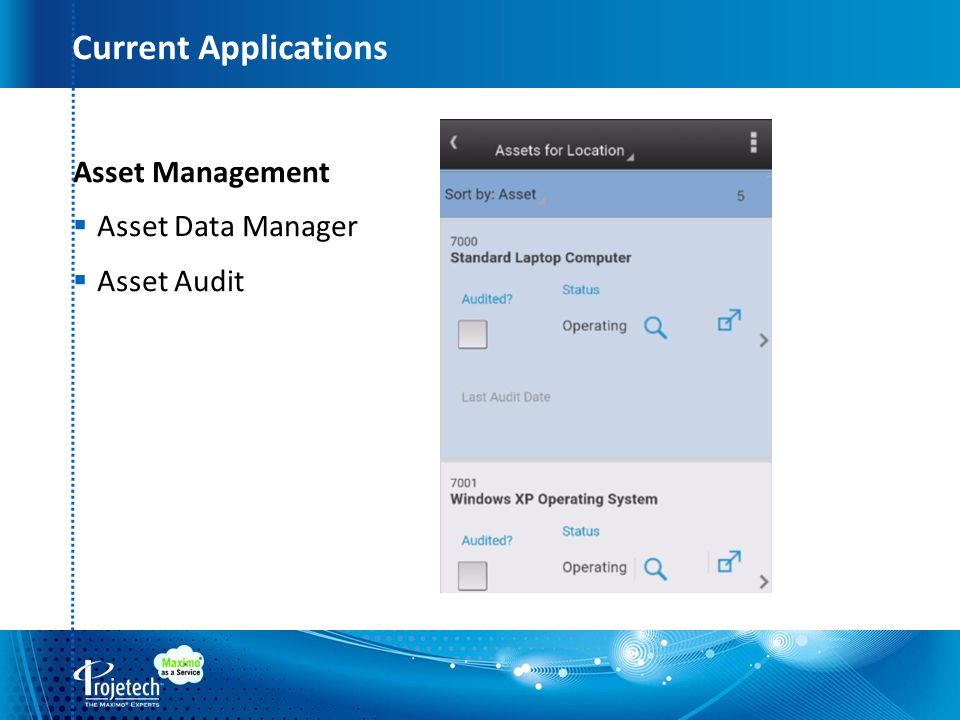Click the Last Audit Date field
This screenshot has width=960, height=720.
click(506, 397)
